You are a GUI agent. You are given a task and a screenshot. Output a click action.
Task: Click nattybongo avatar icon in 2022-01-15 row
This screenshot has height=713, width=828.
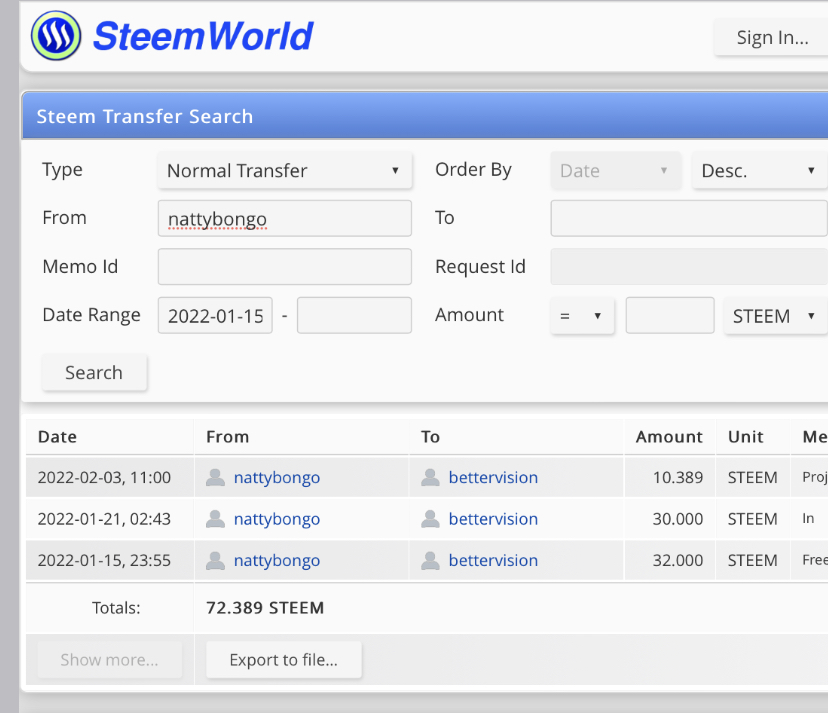pyautogui.click(x=215, y=560)
